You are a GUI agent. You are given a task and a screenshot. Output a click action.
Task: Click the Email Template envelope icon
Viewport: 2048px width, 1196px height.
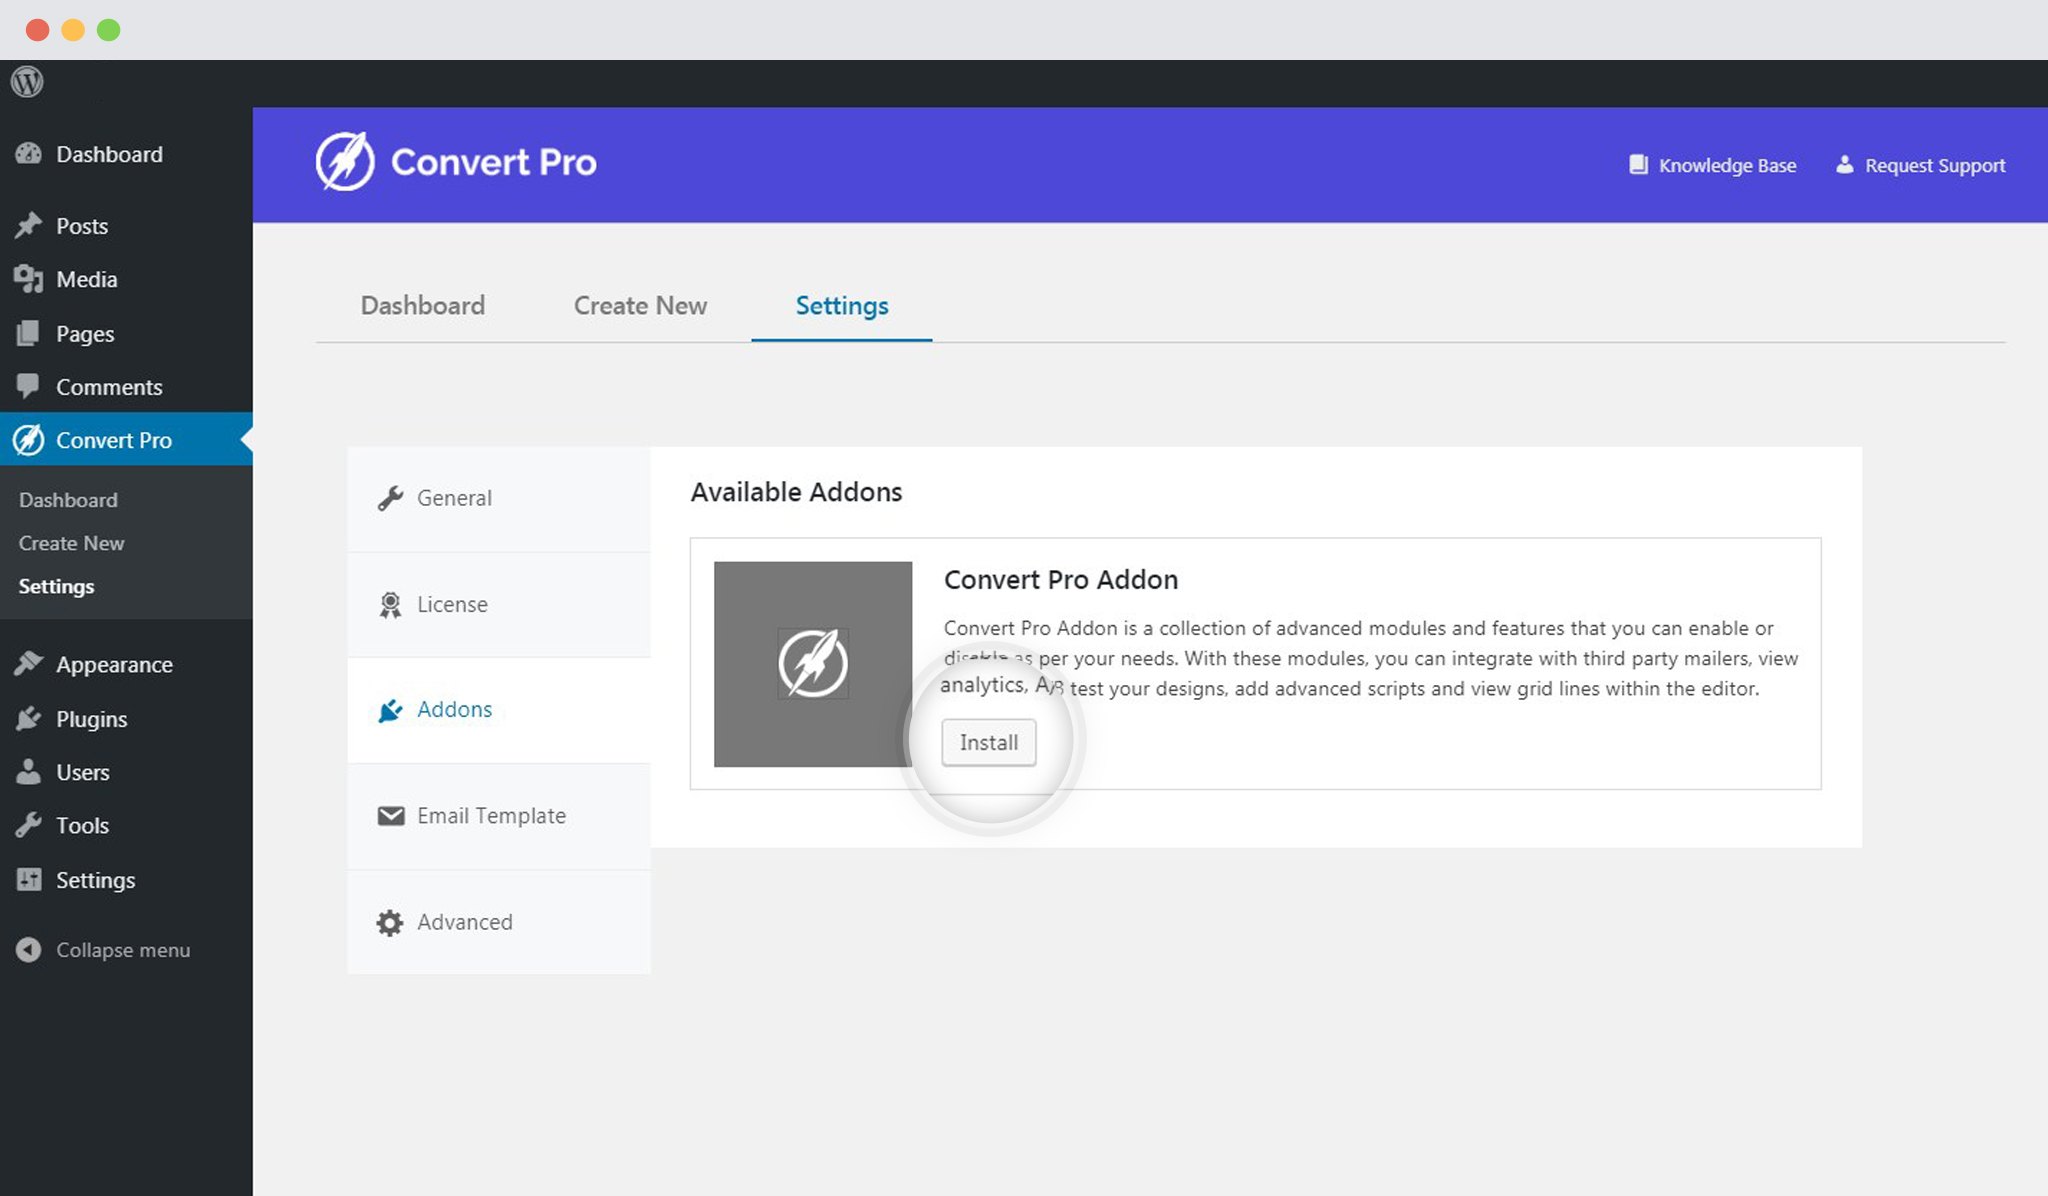click(x=390, y=816)
